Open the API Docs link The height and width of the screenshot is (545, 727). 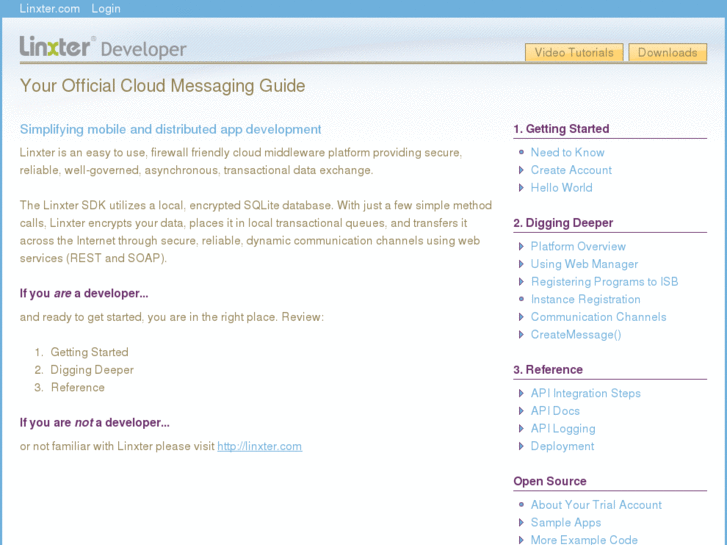click(555, 411)
